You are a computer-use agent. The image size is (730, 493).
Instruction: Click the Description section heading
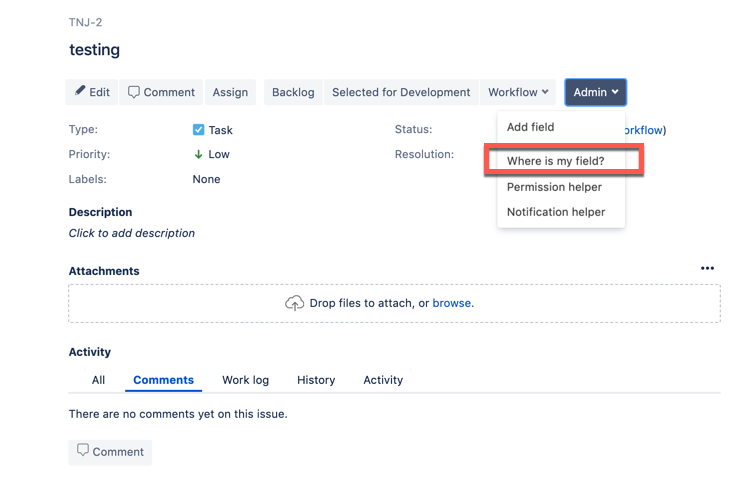pyautogui.click(x=101, y=212)
